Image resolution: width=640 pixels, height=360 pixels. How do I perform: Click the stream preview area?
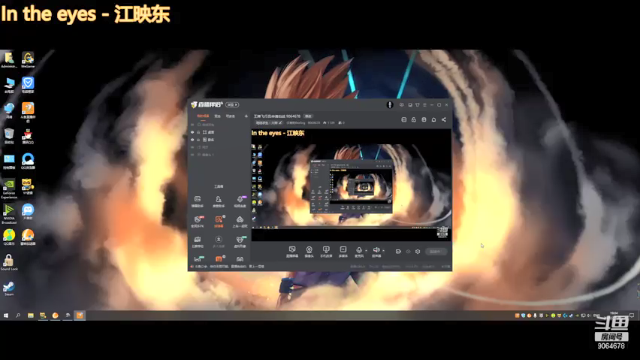(x=351, y=184)
